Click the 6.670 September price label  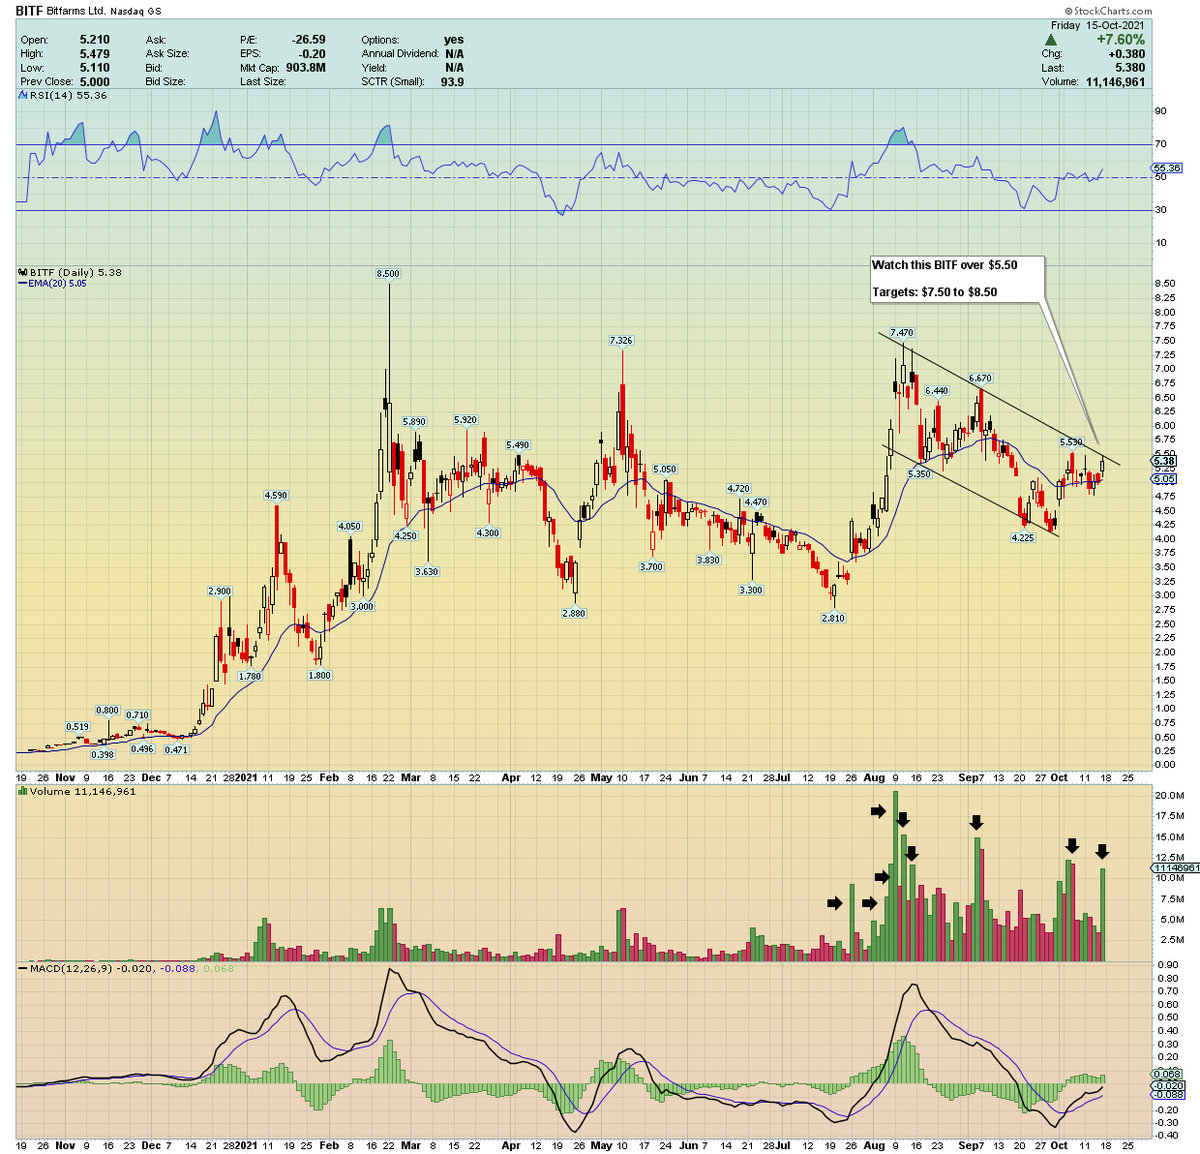[x=980, y=378]
